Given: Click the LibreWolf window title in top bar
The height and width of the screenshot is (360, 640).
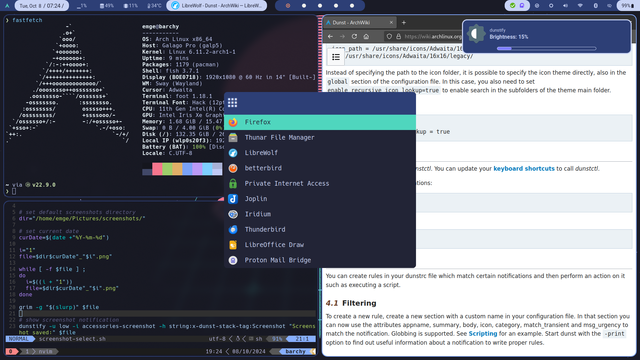Looking at the screenshot, I should pyautogui.click(x=217, y=6).
